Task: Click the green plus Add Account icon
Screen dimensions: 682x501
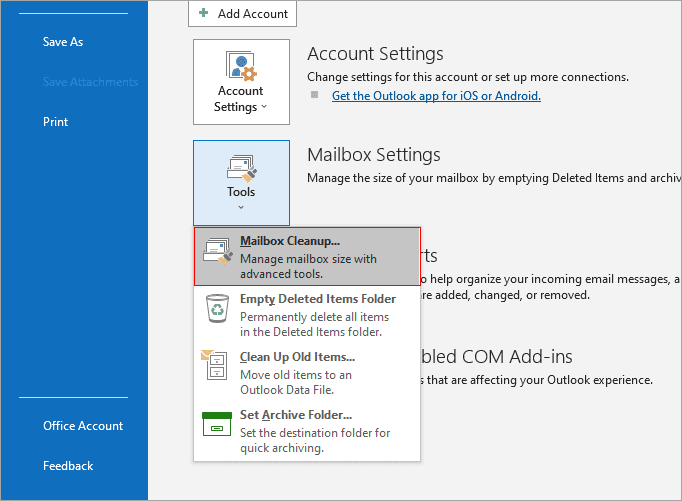Action: (x=203, y=13)
